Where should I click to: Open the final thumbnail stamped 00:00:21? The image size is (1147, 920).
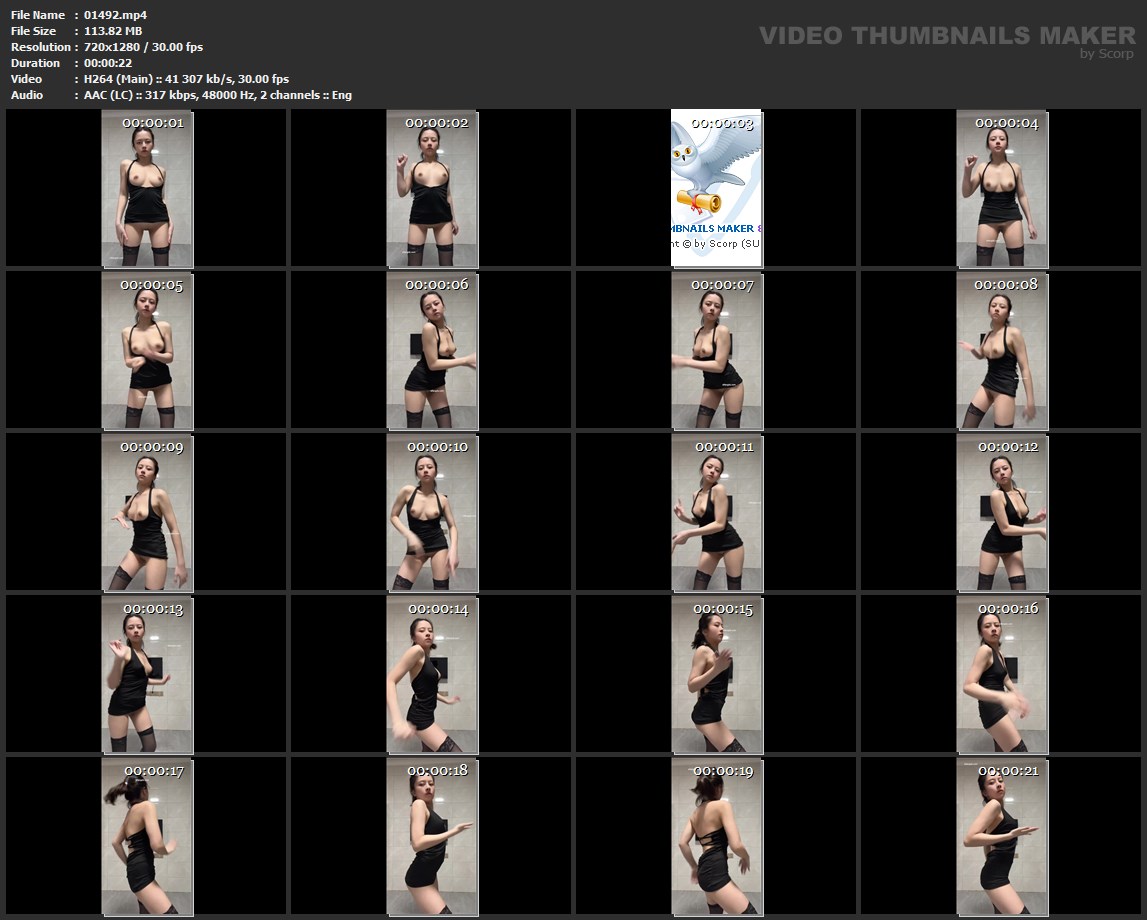coord(1002,836)
